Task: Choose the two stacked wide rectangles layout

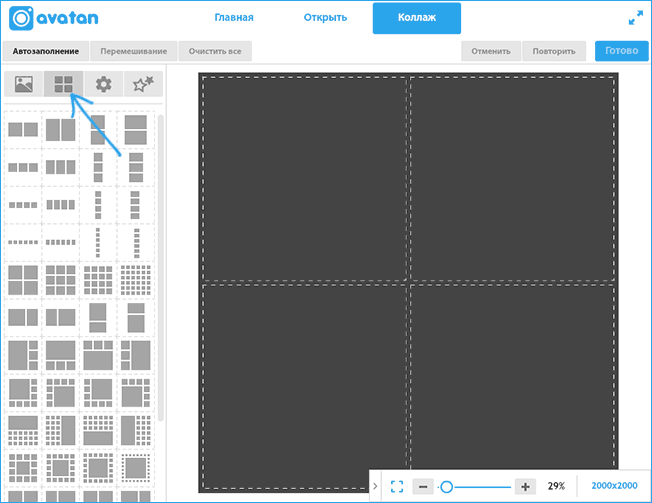Action: tap(136, 130)
